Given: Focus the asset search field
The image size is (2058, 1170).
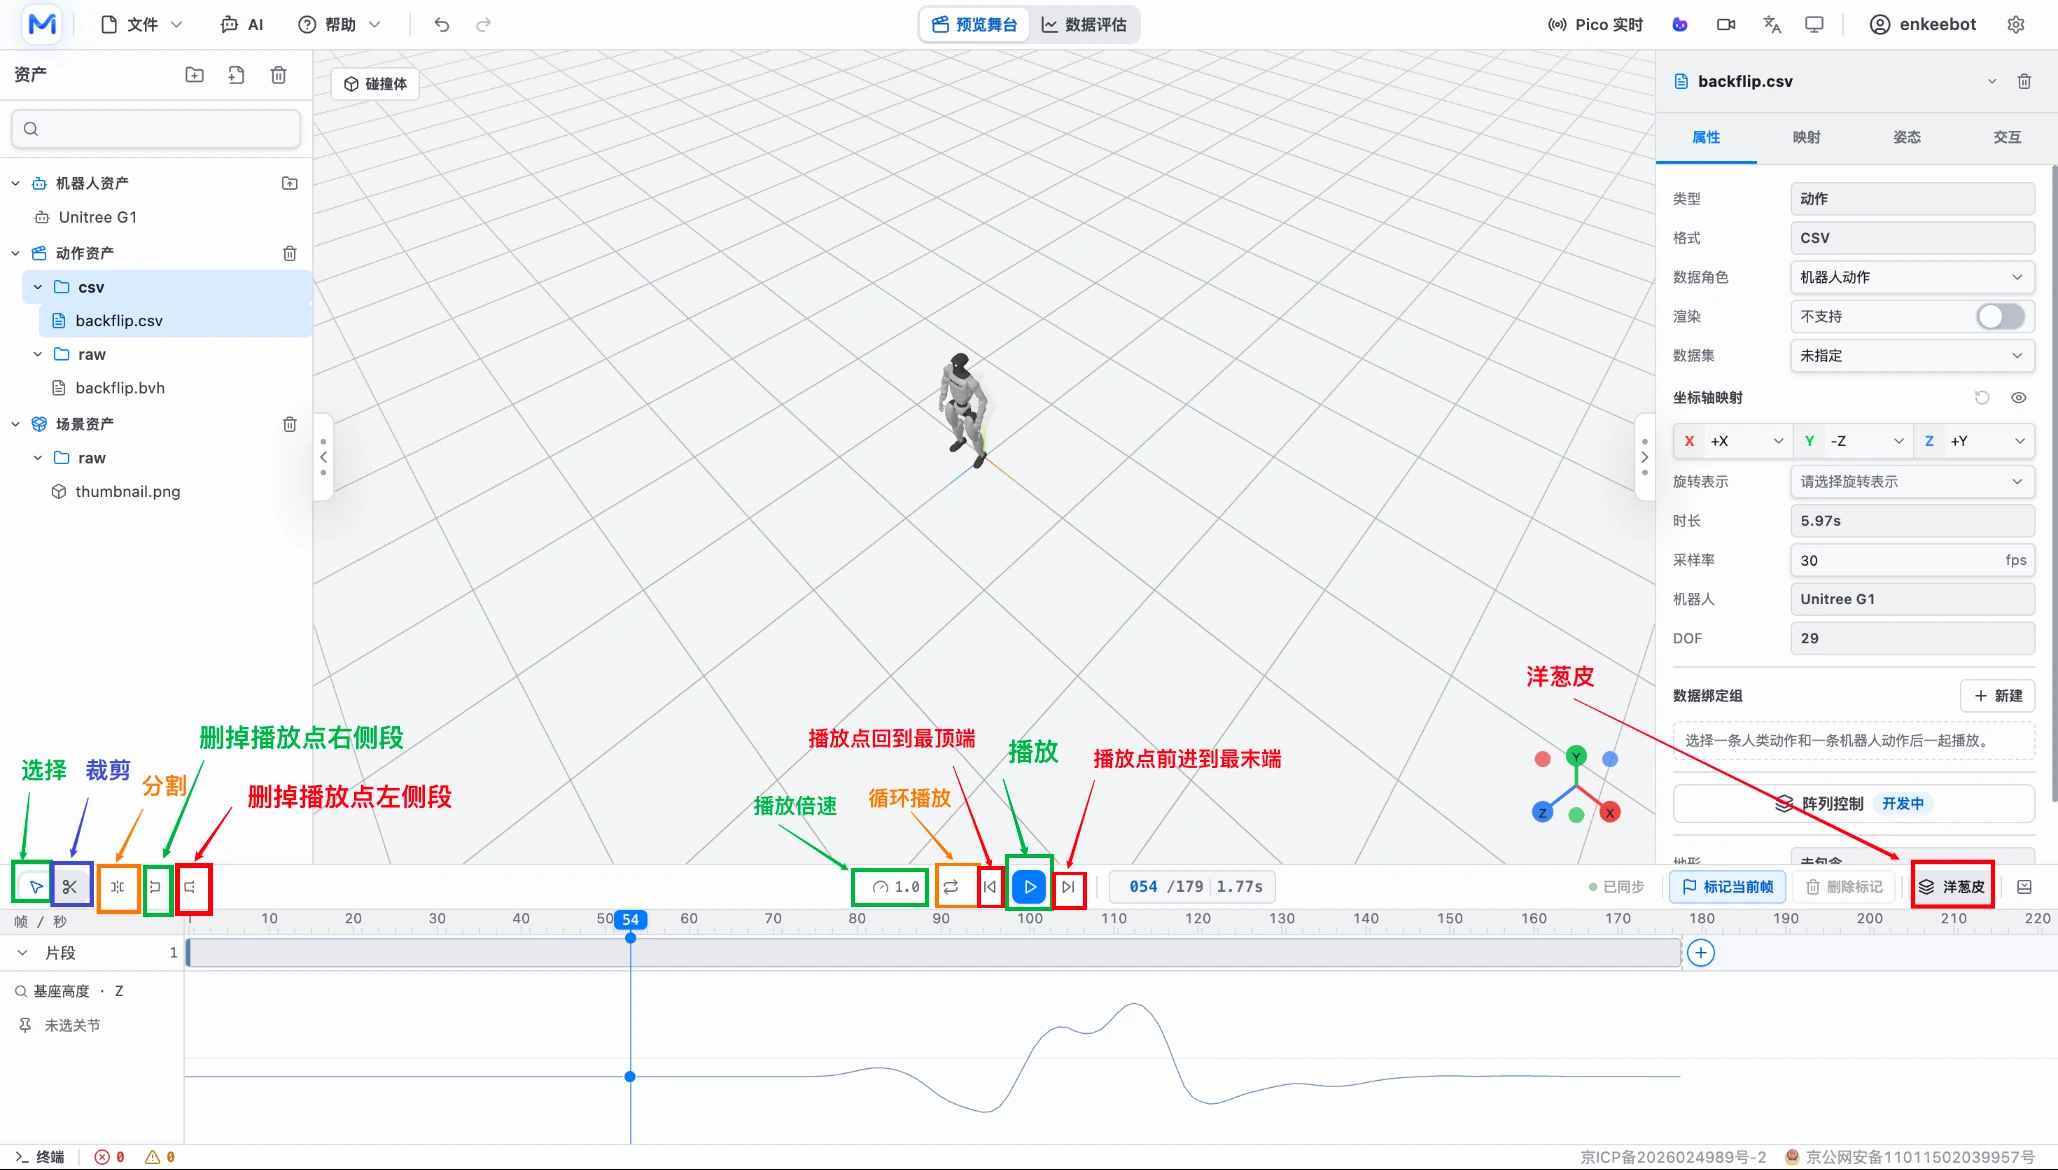Looking at the screenshot, I should point(156,128).
